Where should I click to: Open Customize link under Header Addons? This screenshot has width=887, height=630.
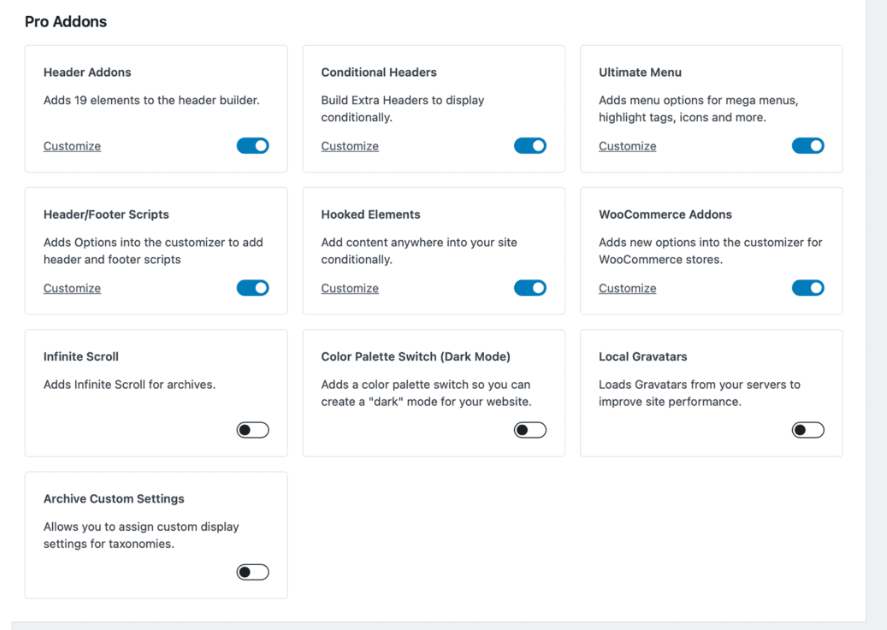72,146
